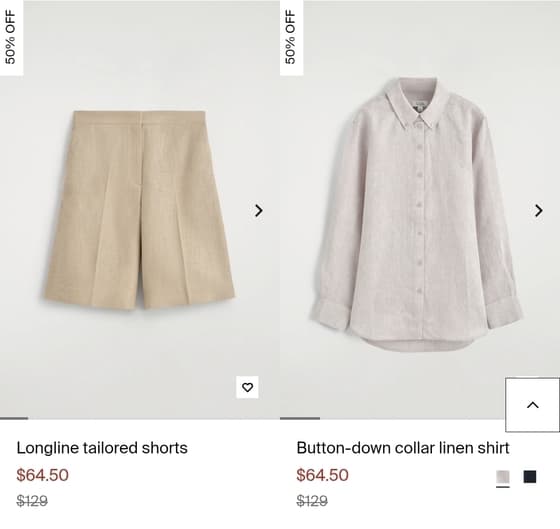Click the shorts sale price $64.50

coord(42,475)
